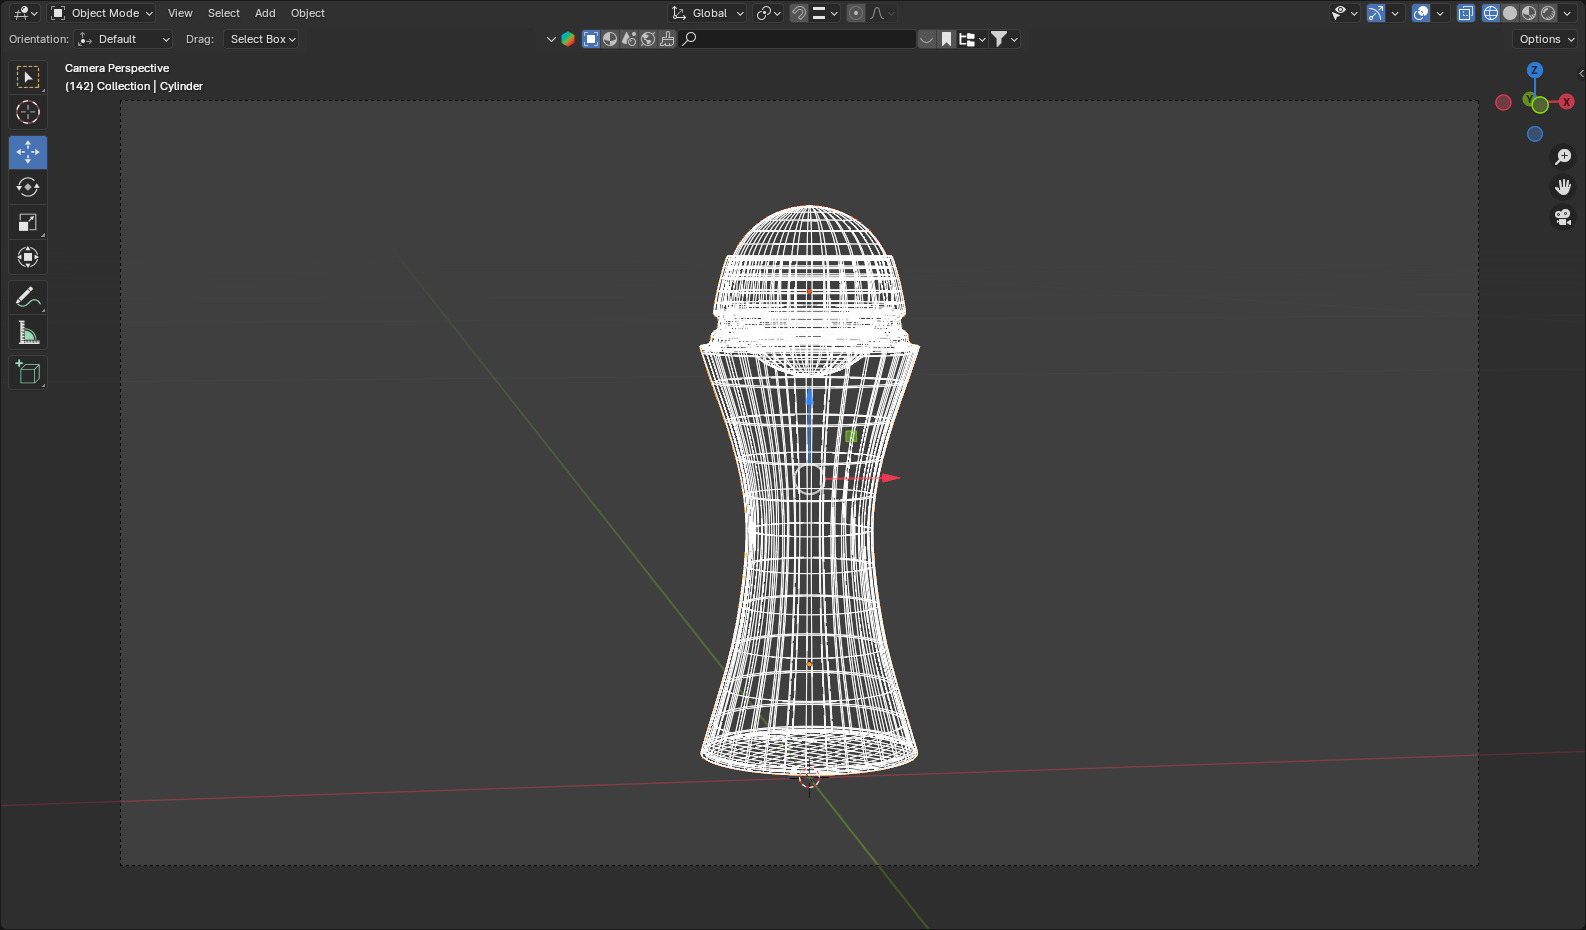The height and width of the screenshot is (930, 1586).
Task: Click the pan hand viewport icon
Action: point(1563,187)
